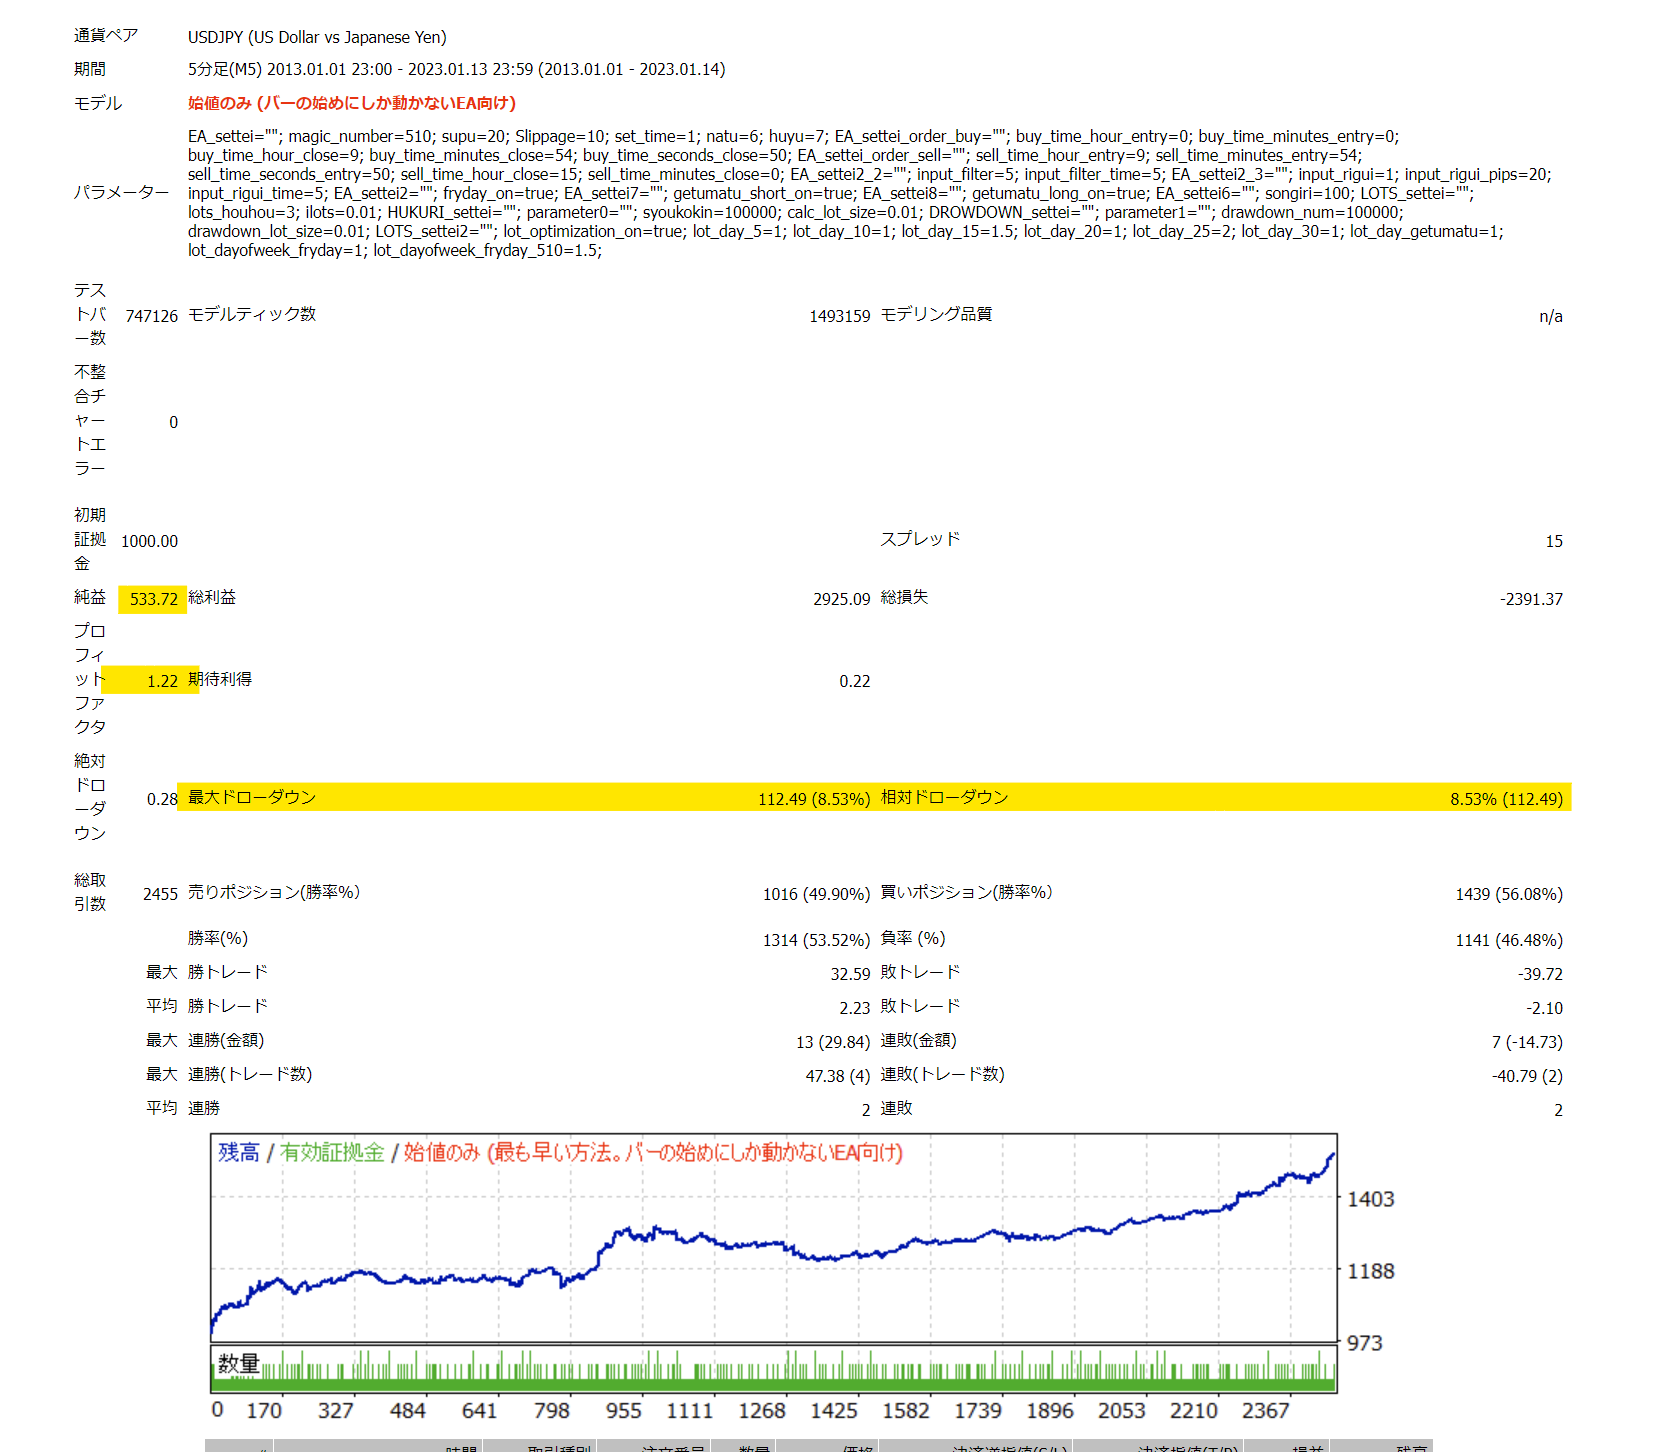Select average winning trade value 2.23
Viewport: 1666px width, 1452px height.
pyautogui.click(x=855, y=1008)
